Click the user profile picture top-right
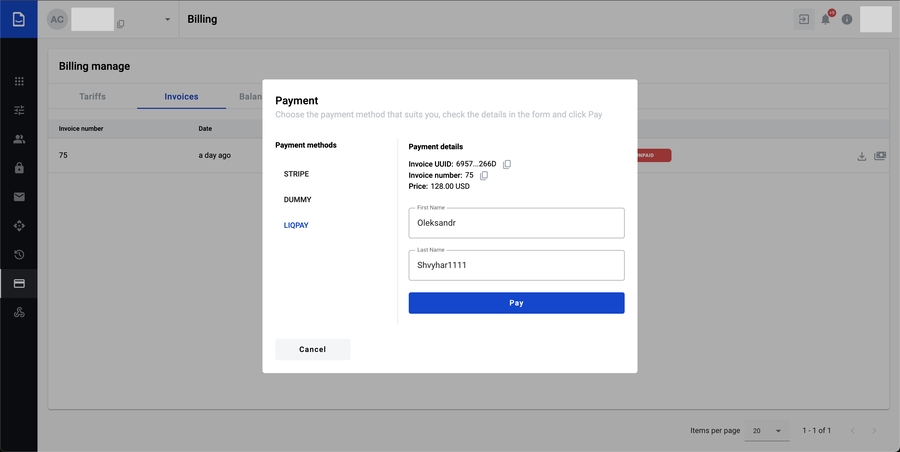The height and width of the screenshot is (452, 900). coord(875,19)
